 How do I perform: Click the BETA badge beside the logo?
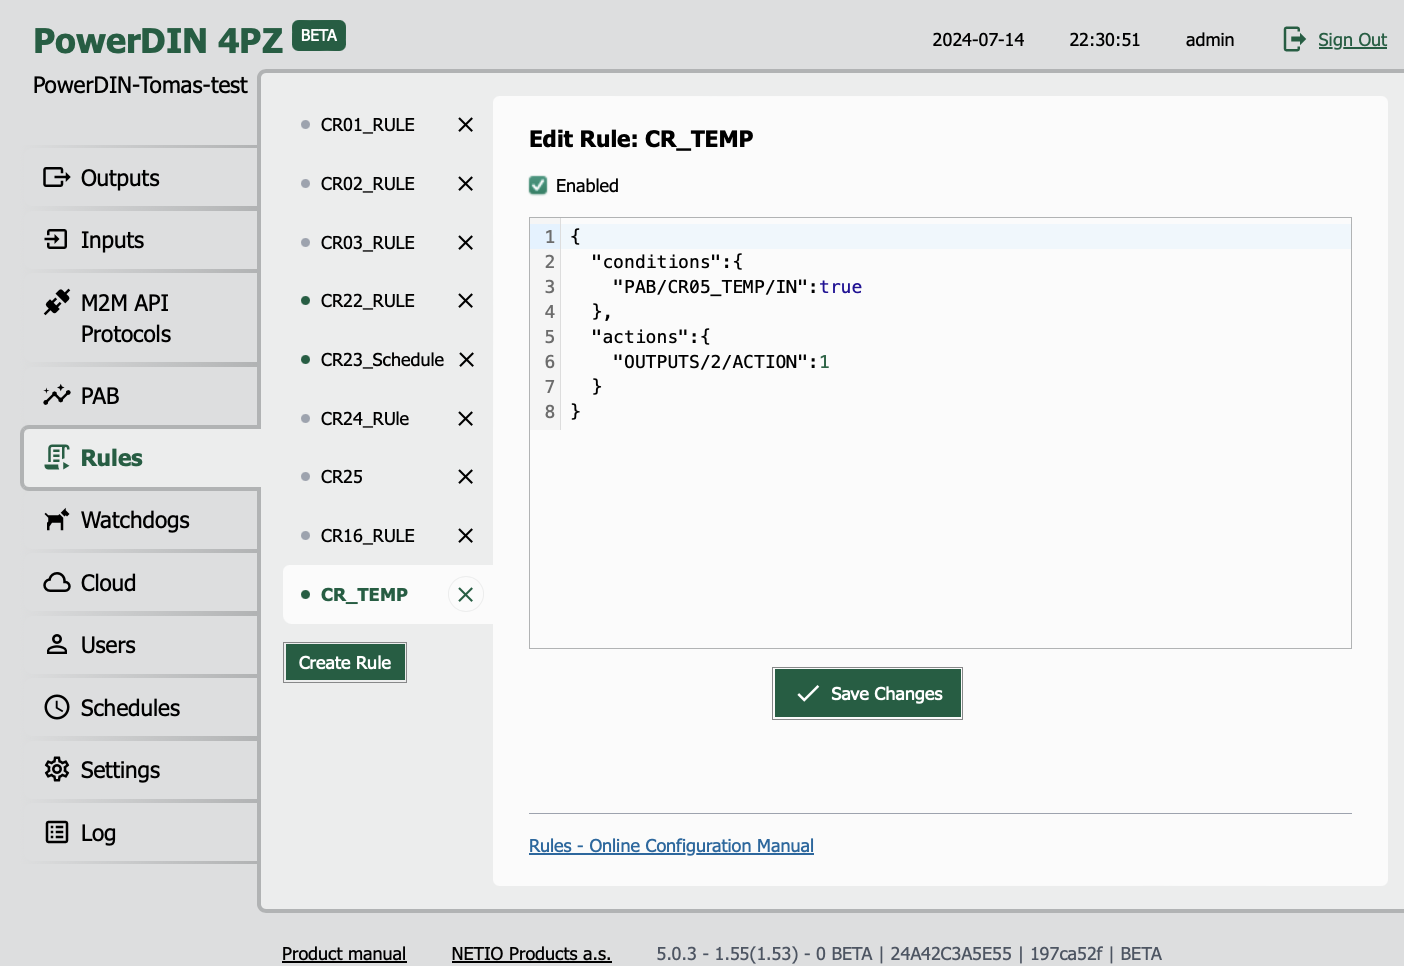(x=319, y=36)
